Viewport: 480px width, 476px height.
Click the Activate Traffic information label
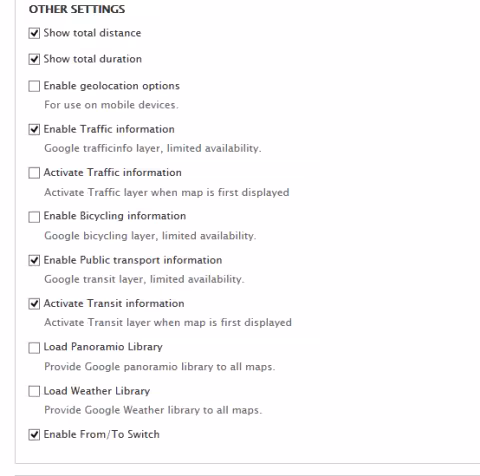point(113,173)
